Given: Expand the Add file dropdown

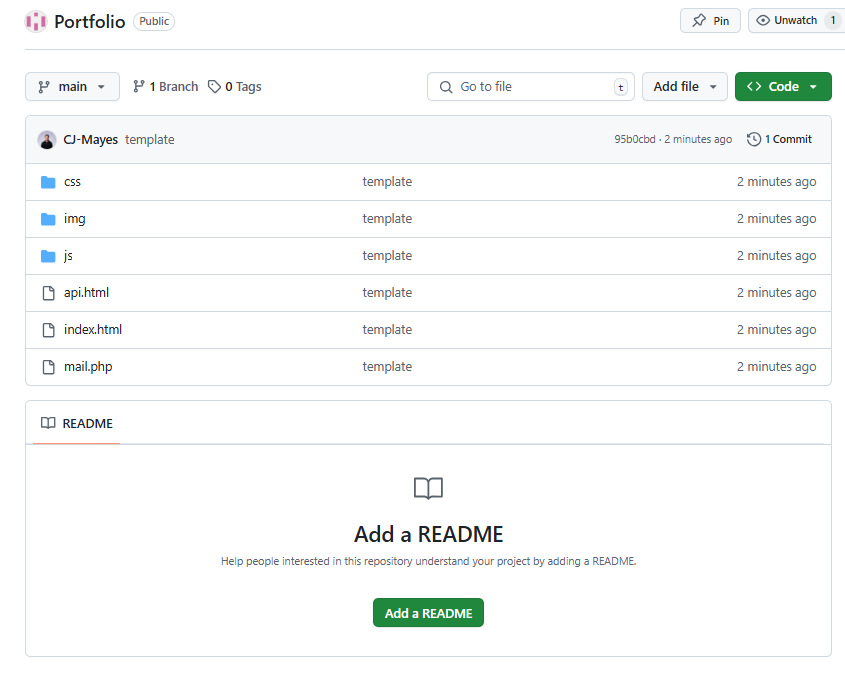Looking at the screenshot, I should coord(685,87).
